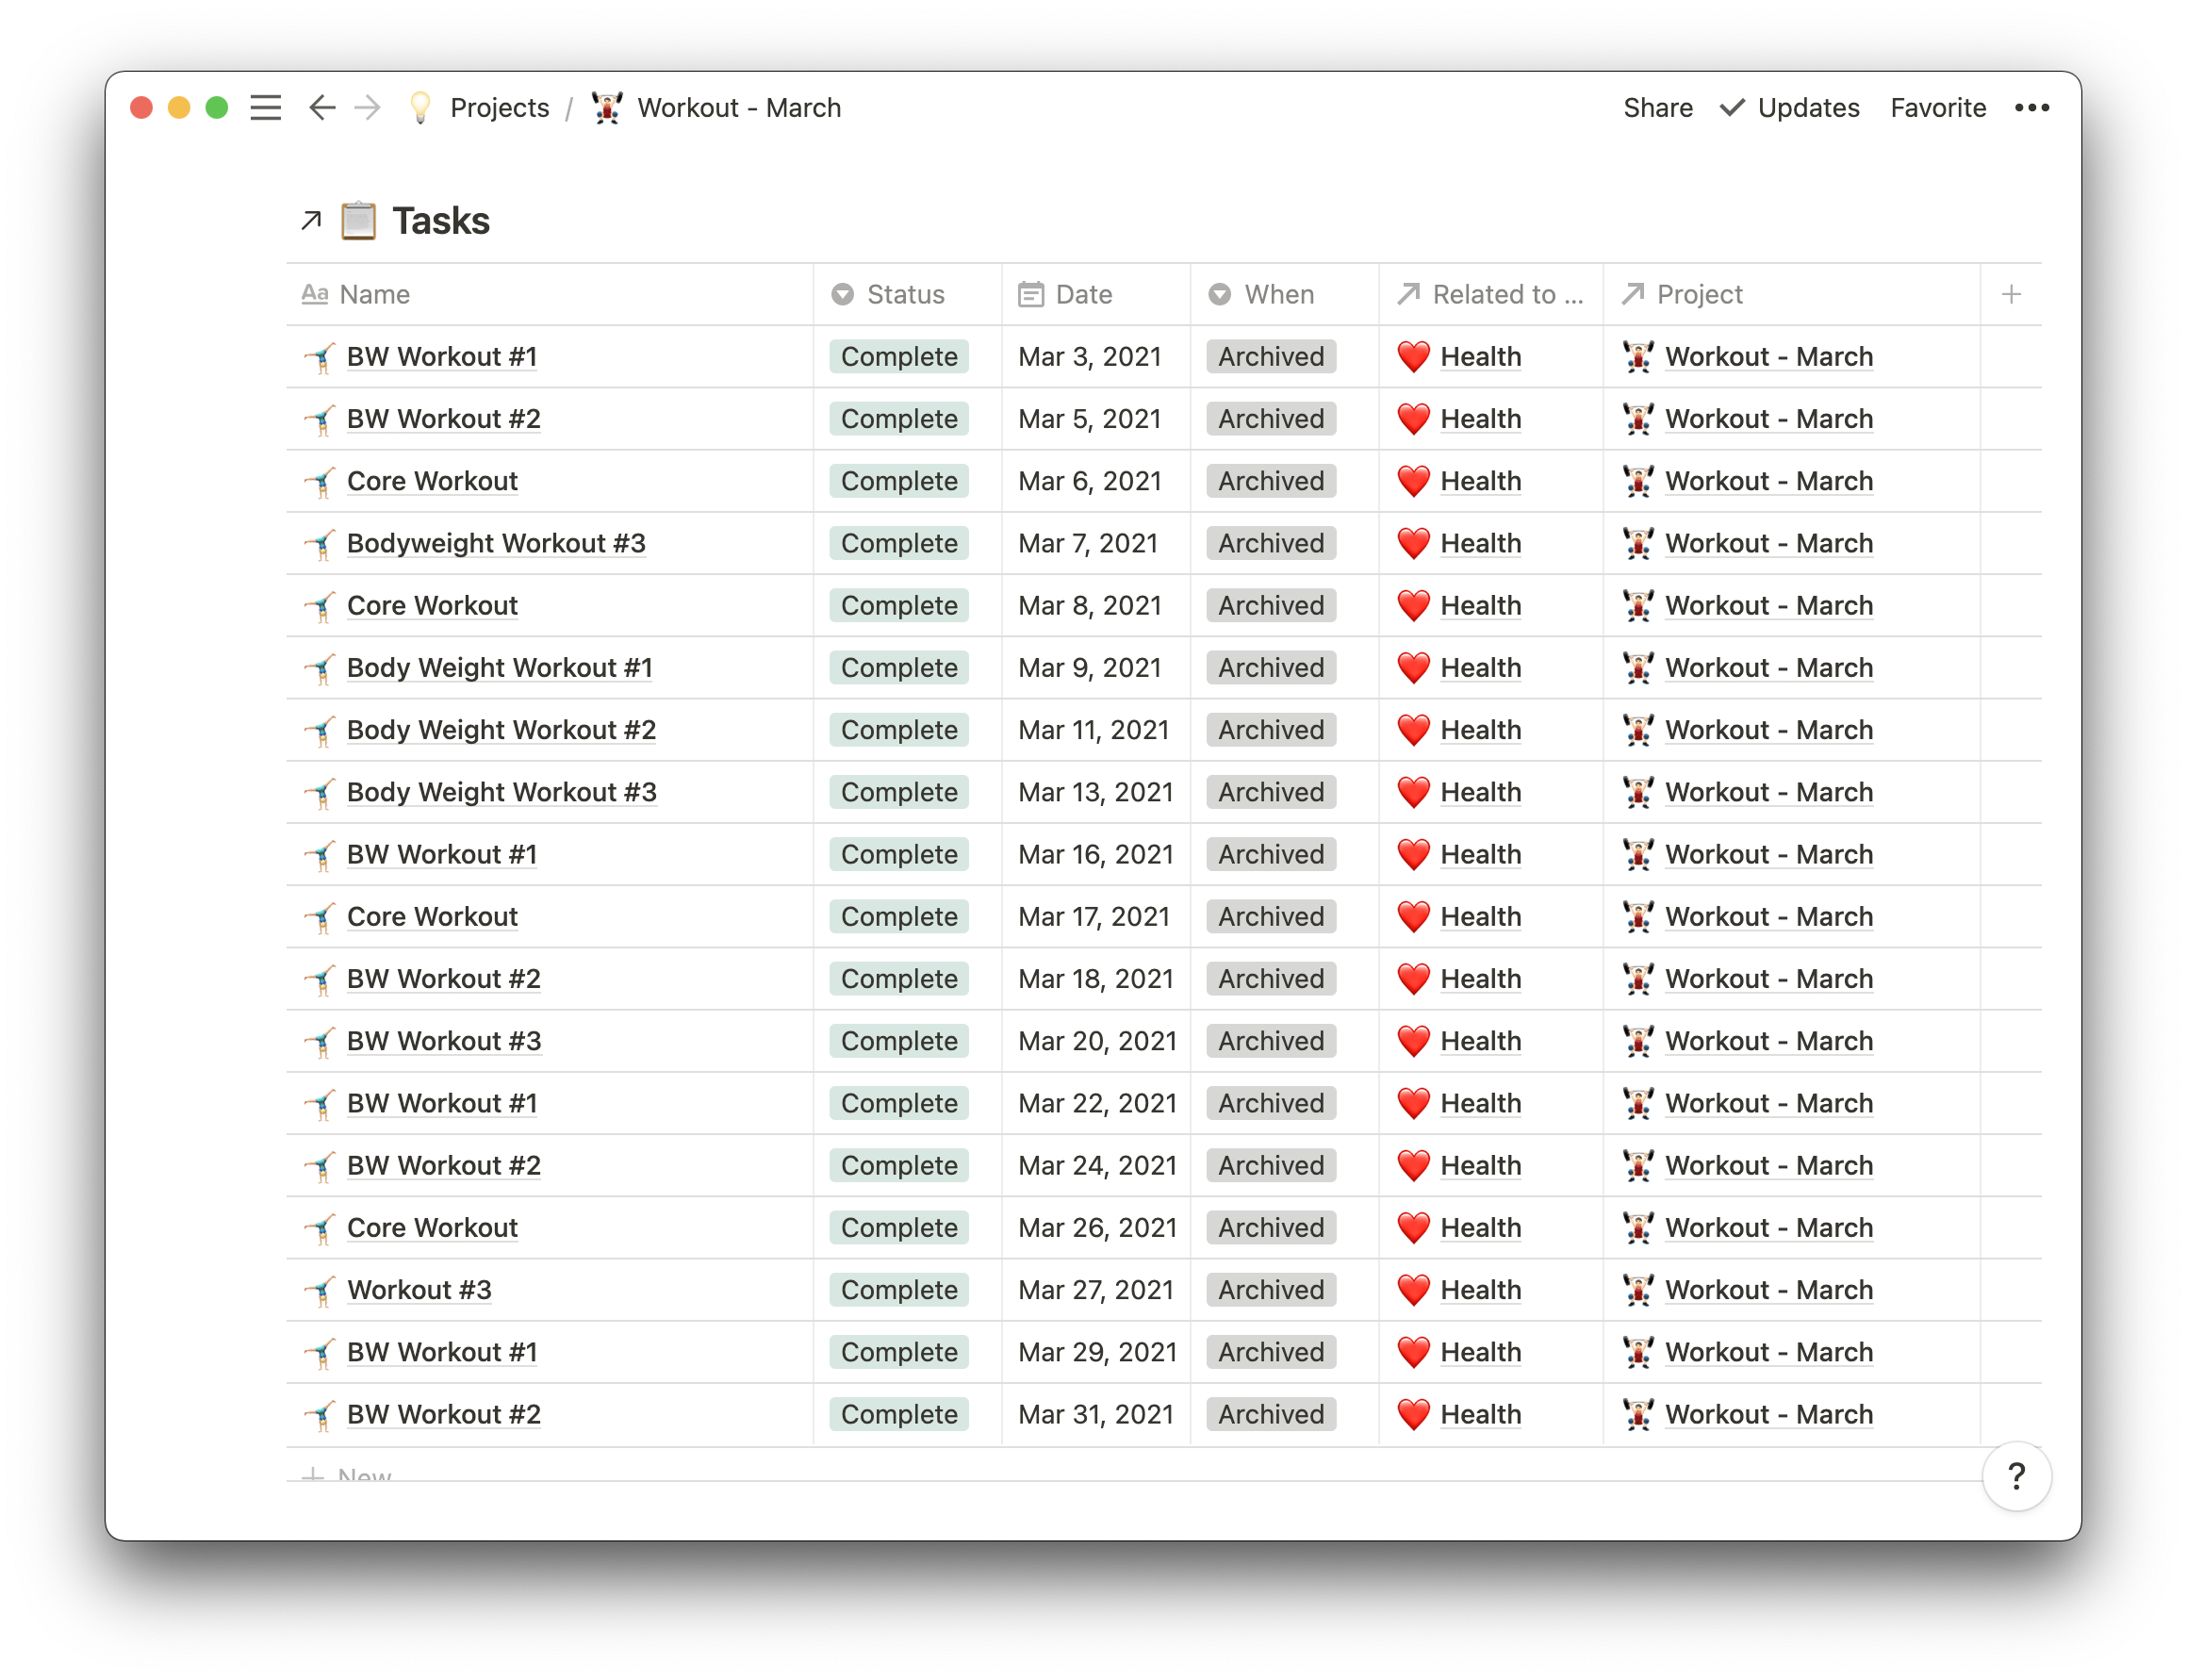The image size is (2187, 1680).
Task: Open the sidebar hamburger menu
Action: [x=265, y=108]
